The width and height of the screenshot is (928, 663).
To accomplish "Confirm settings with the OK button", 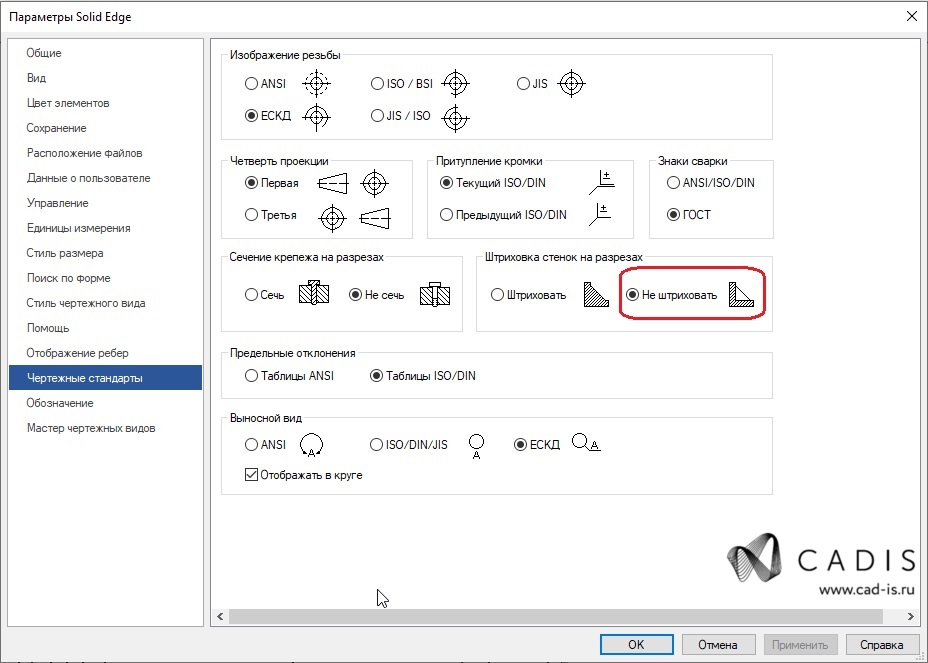I will 636,645.
